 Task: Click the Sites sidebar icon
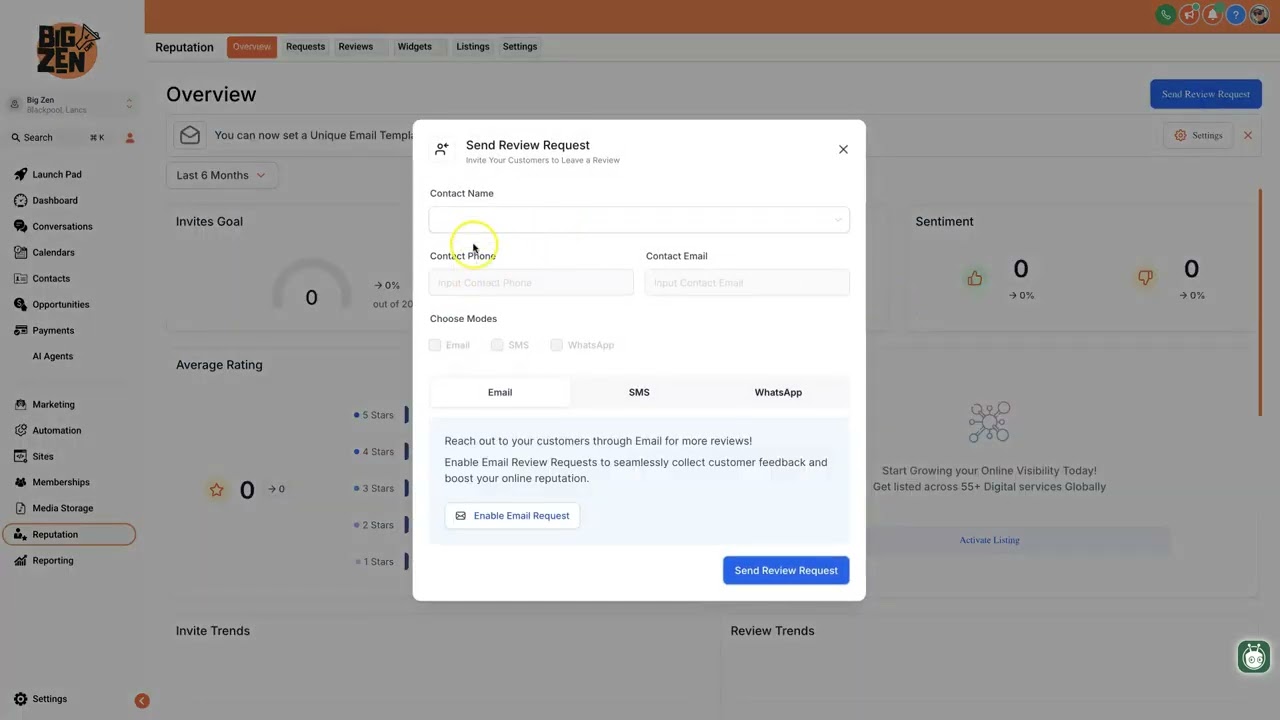pos(21,456)
